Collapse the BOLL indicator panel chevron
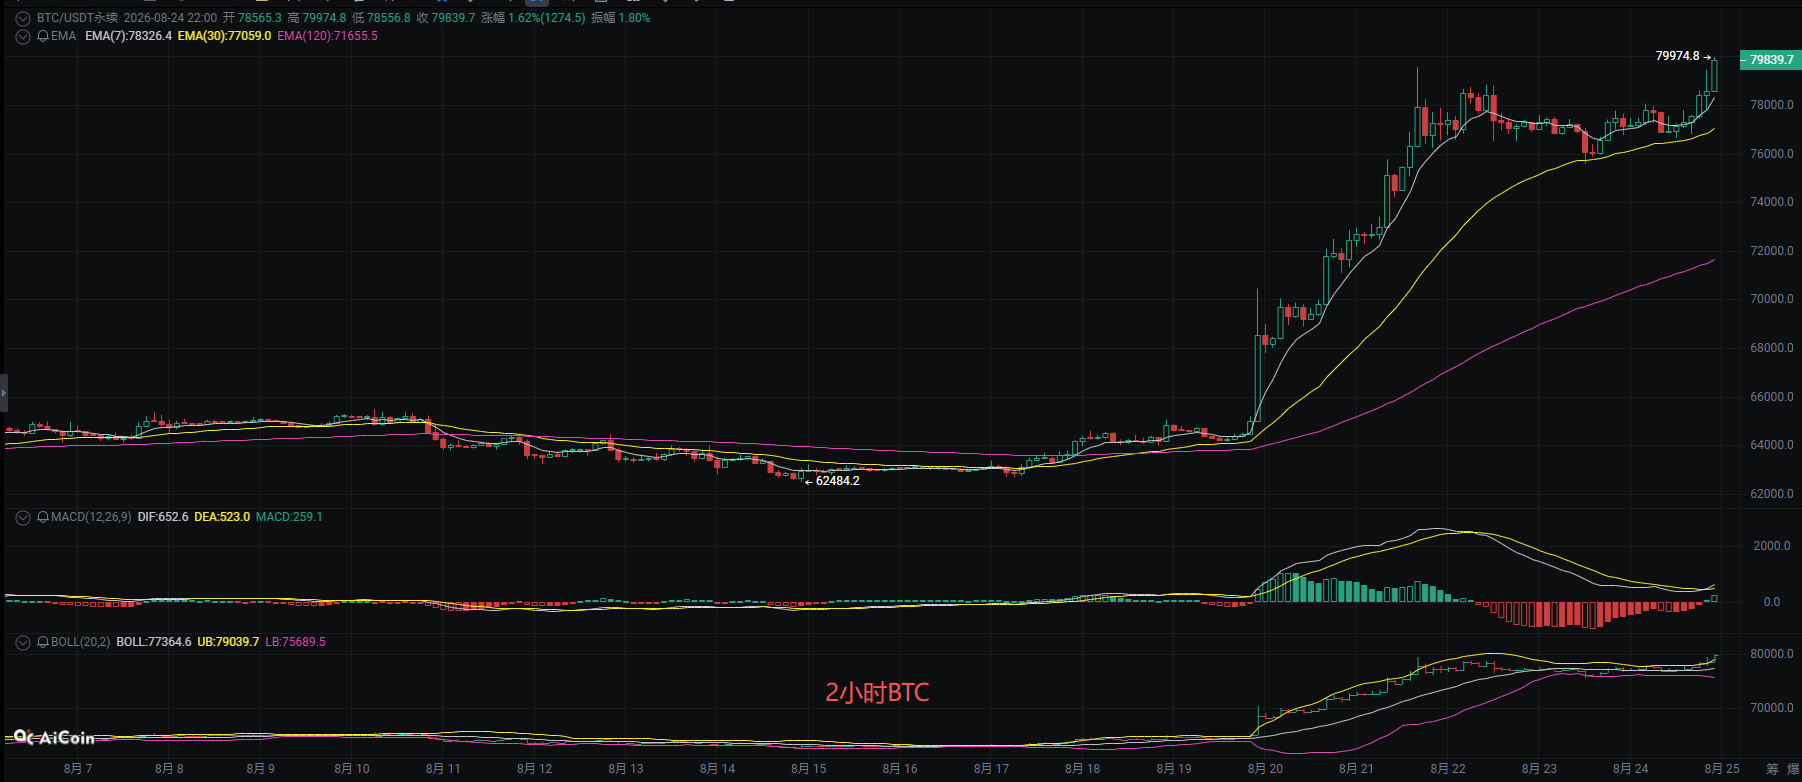The image size is (1802, 782). click(x=22, y=642)
